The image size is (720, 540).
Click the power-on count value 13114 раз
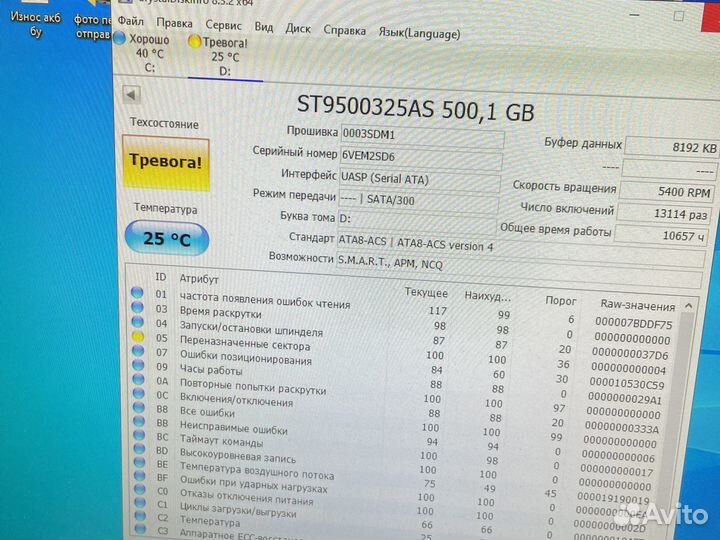pyautogui.click(x=664, y=214)
